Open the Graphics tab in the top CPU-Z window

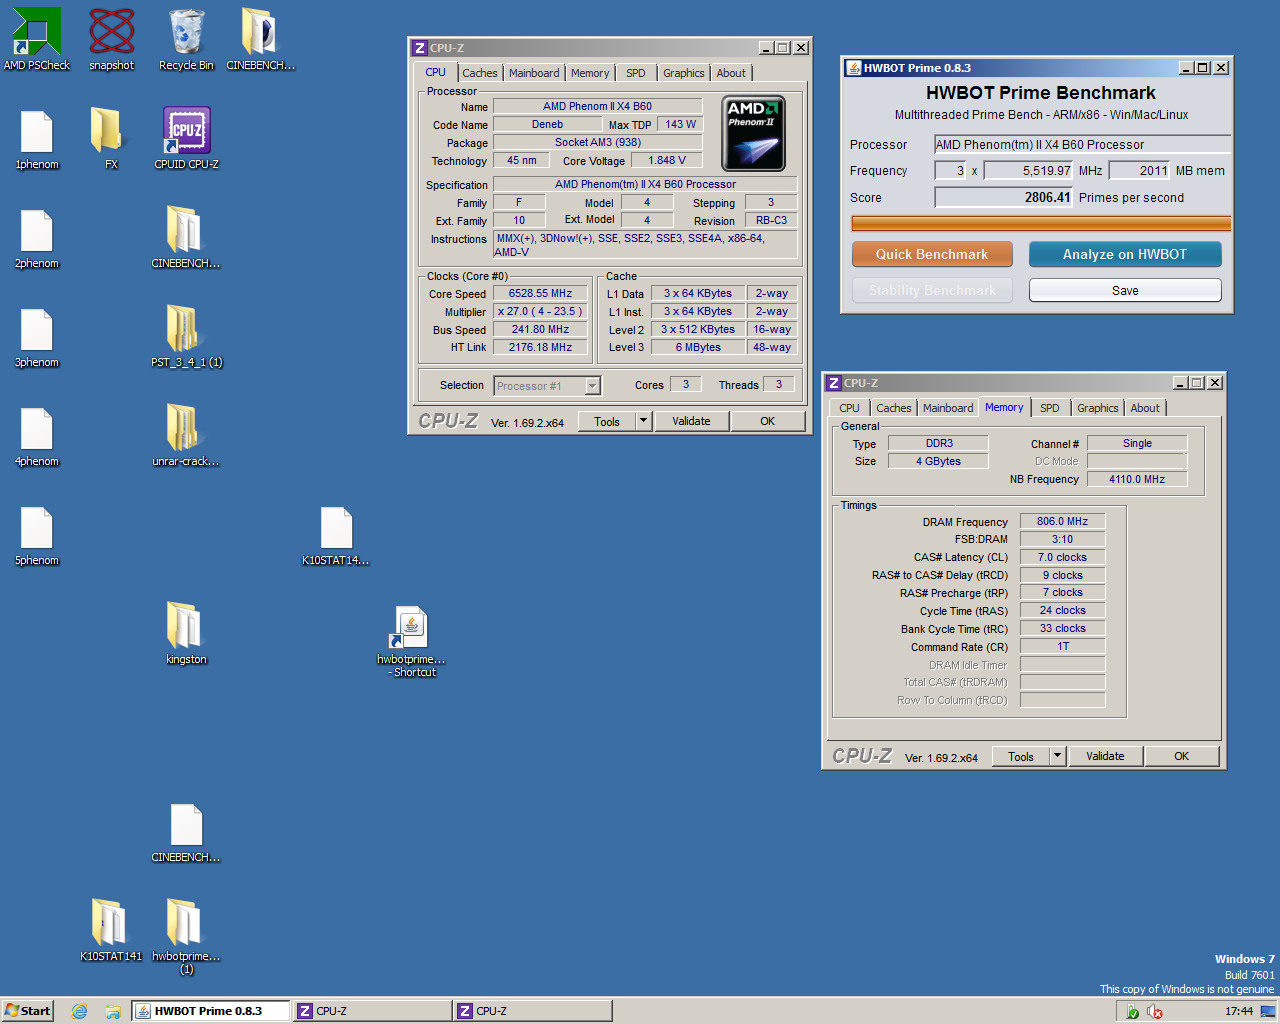point(684,73)
